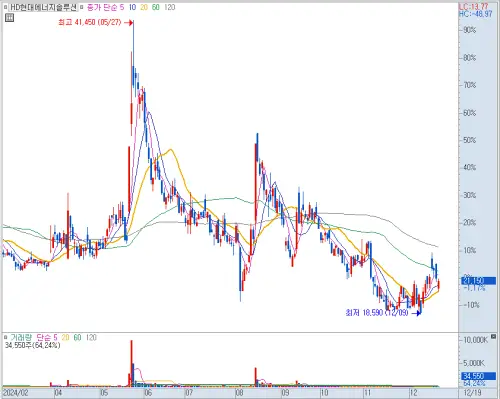Select the price moving average period 20
This screenshot has height=399, width=500.
pos(144,7)
